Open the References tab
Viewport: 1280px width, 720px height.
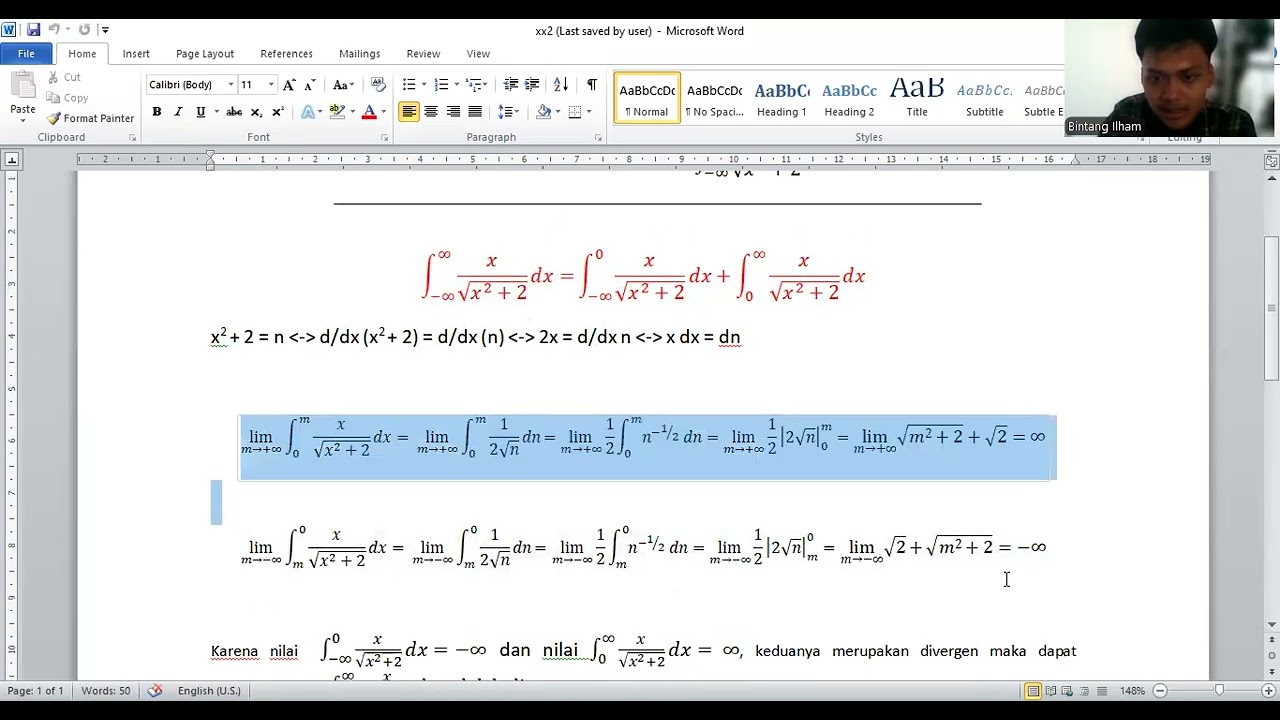click(x=286, y=54)
